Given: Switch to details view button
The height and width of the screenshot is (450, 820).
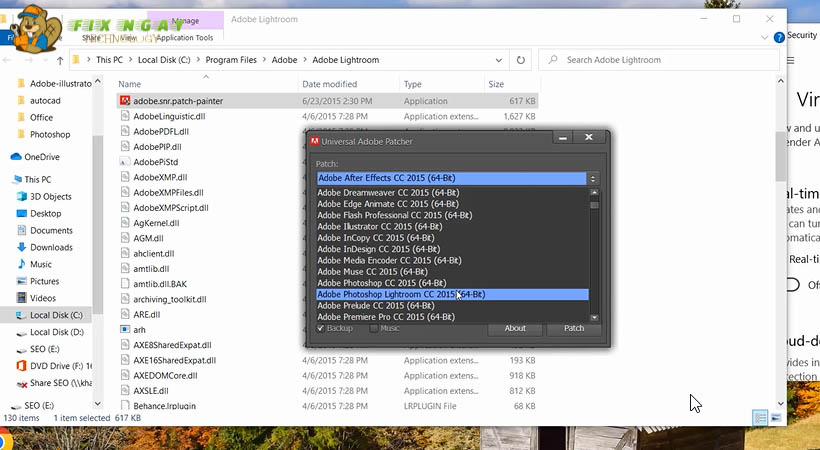Looking at the screenshot, I should coord(760,418).
